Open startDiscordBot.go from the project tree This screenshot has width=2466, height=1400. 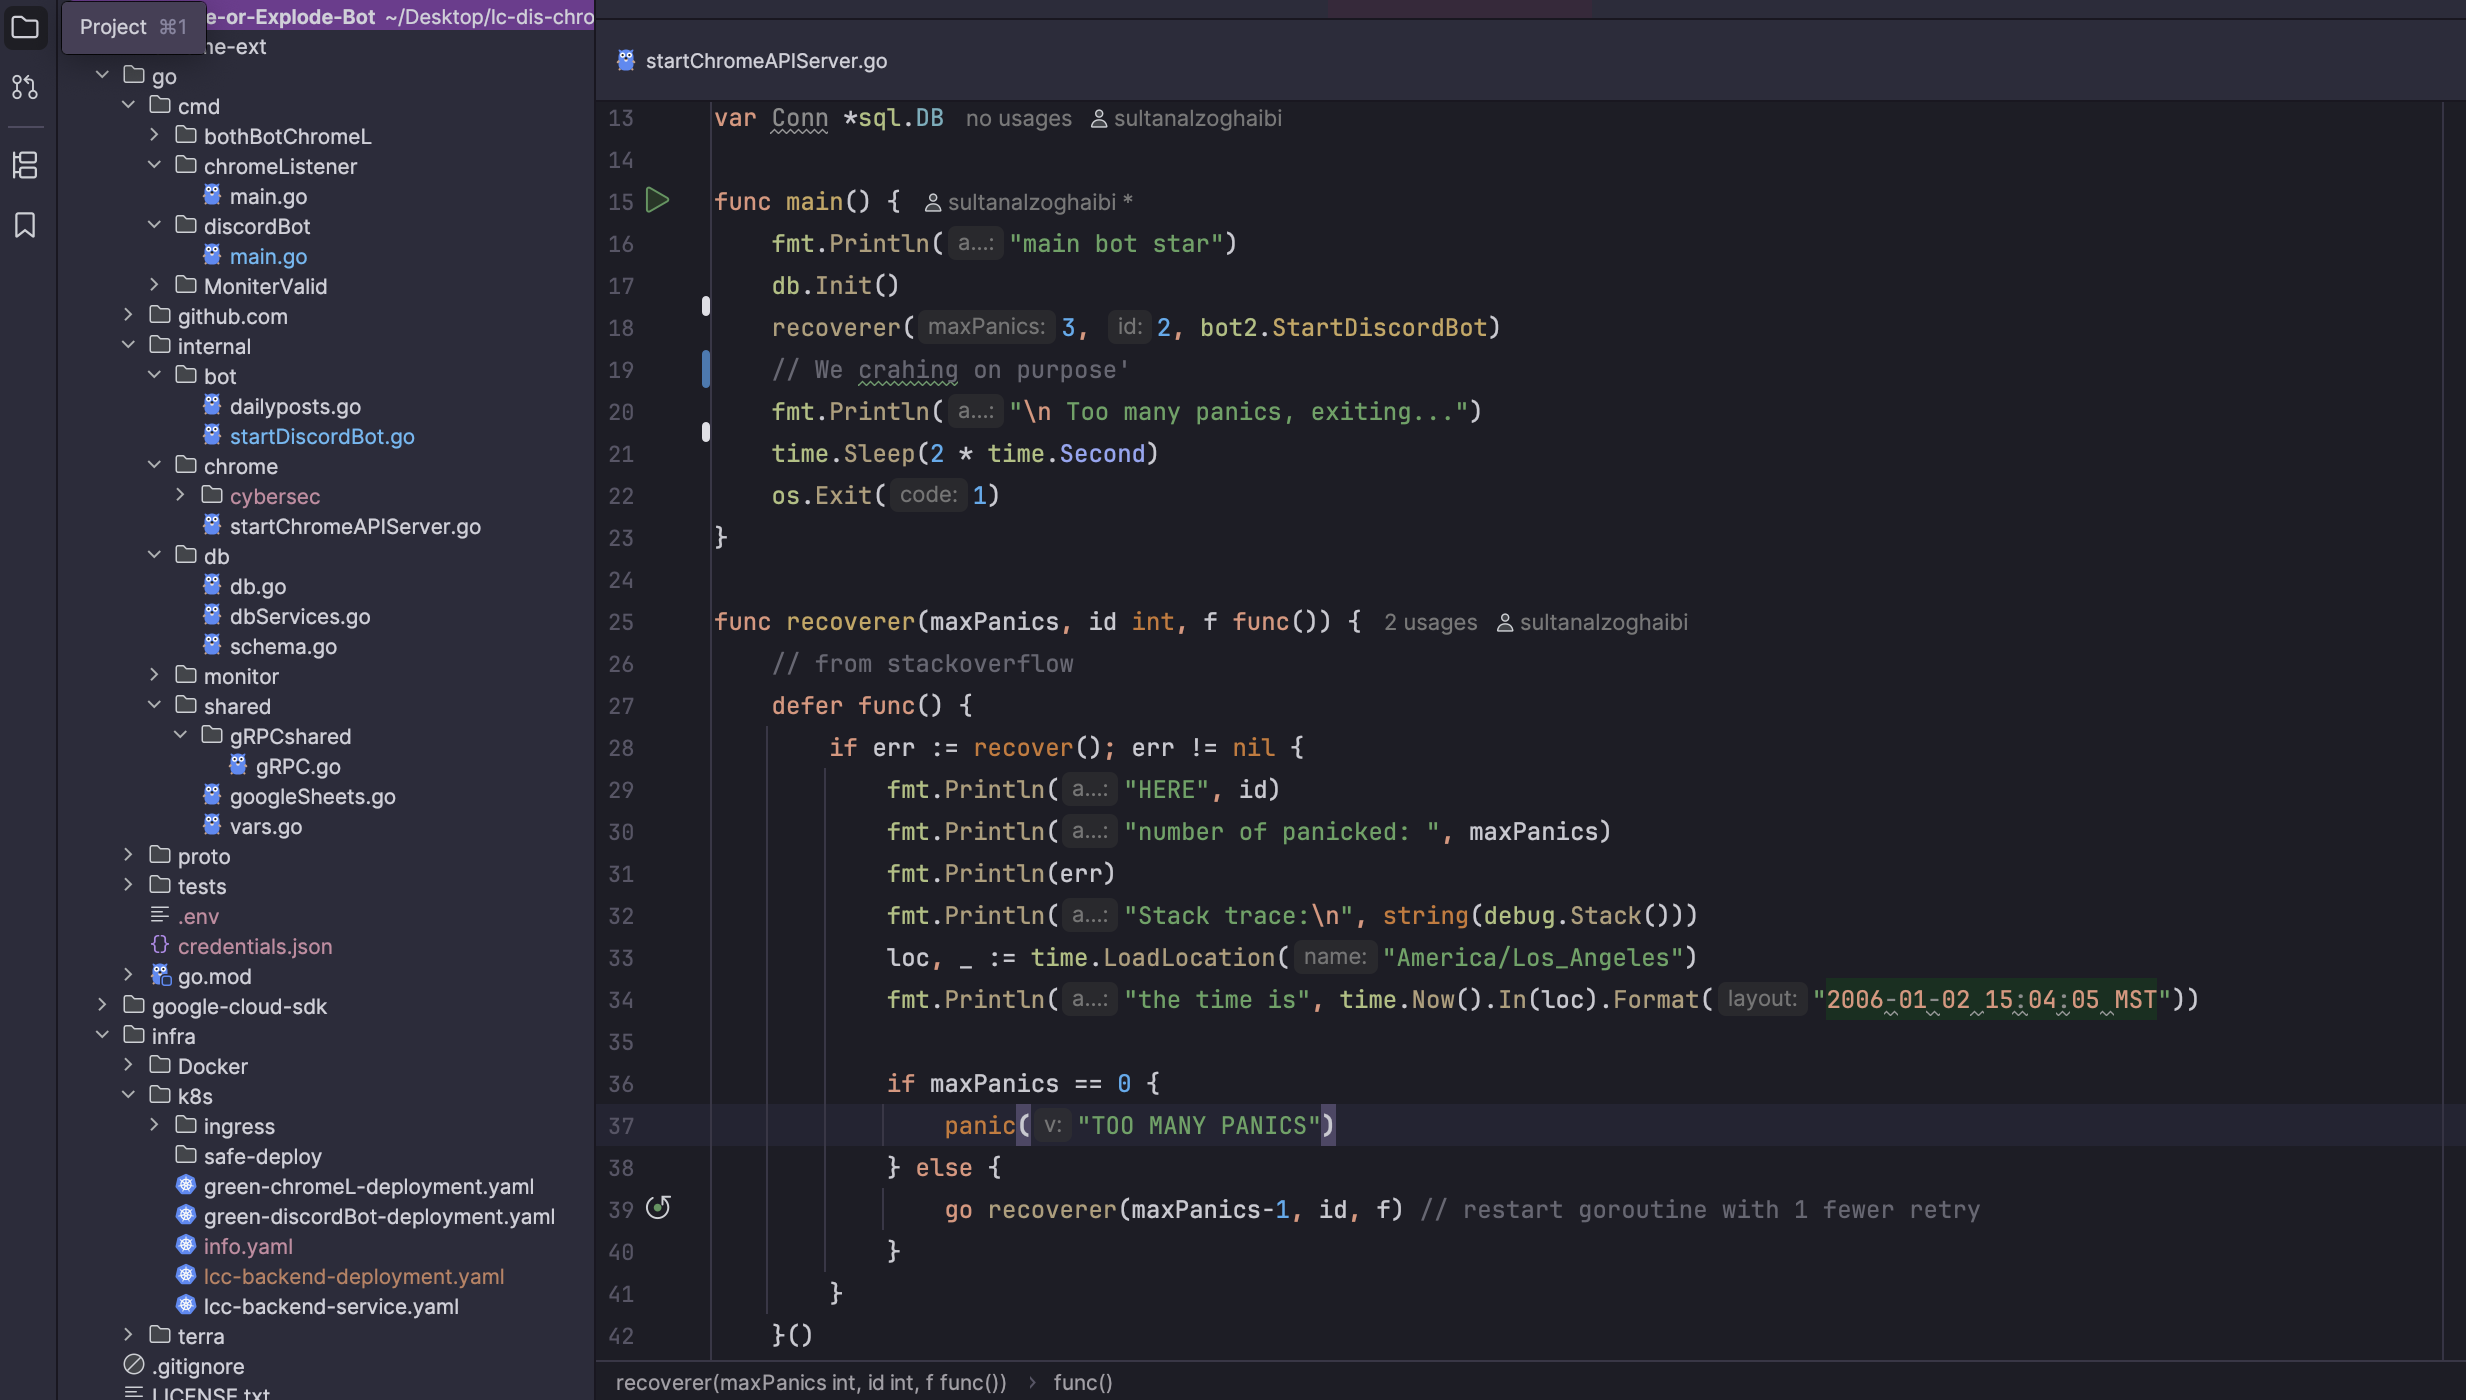[322, 436]
